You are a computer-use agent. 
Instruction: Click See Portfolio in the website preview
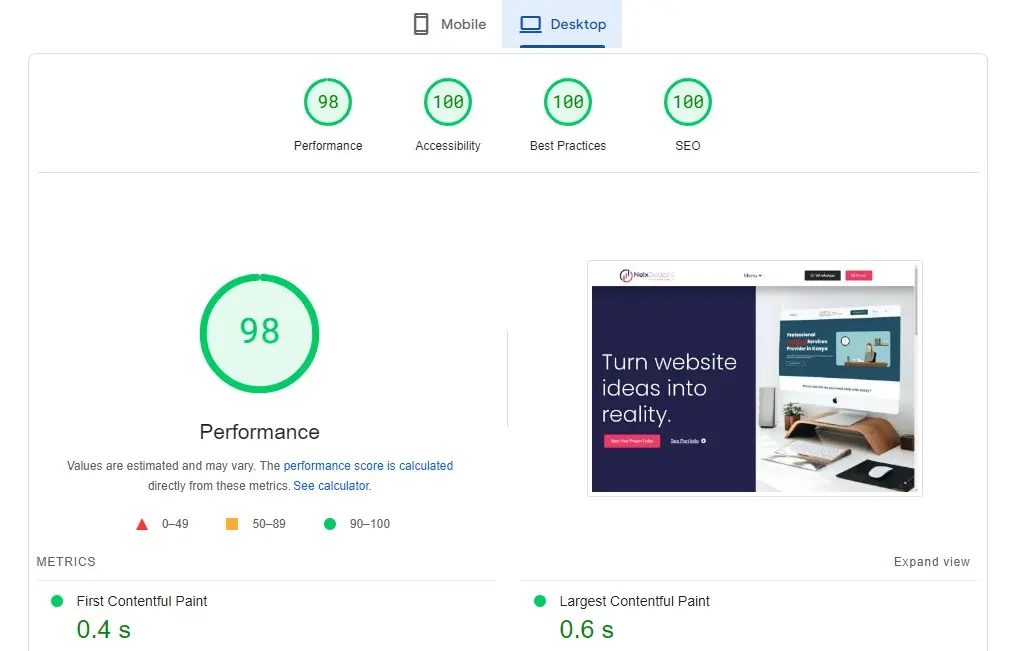click(686, 441)
